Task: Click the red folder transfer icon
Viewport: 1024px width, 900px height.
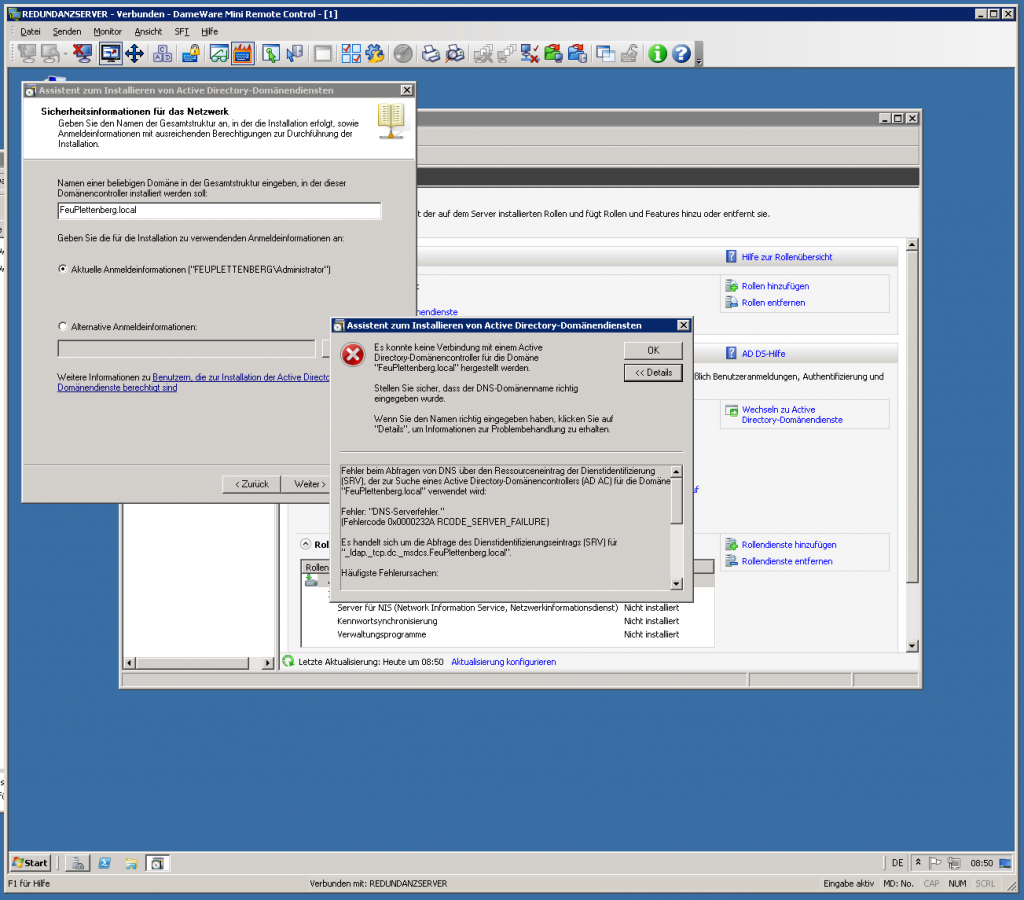Action: click(x=577, y=54)
